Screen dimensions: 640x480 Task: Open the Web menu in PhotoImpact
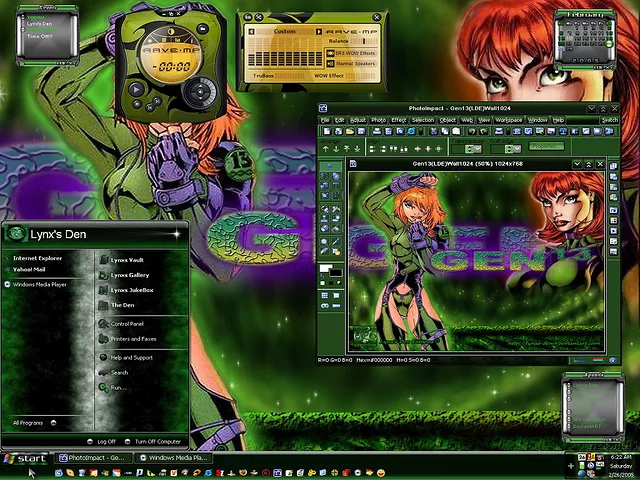(x=467, y=120)
